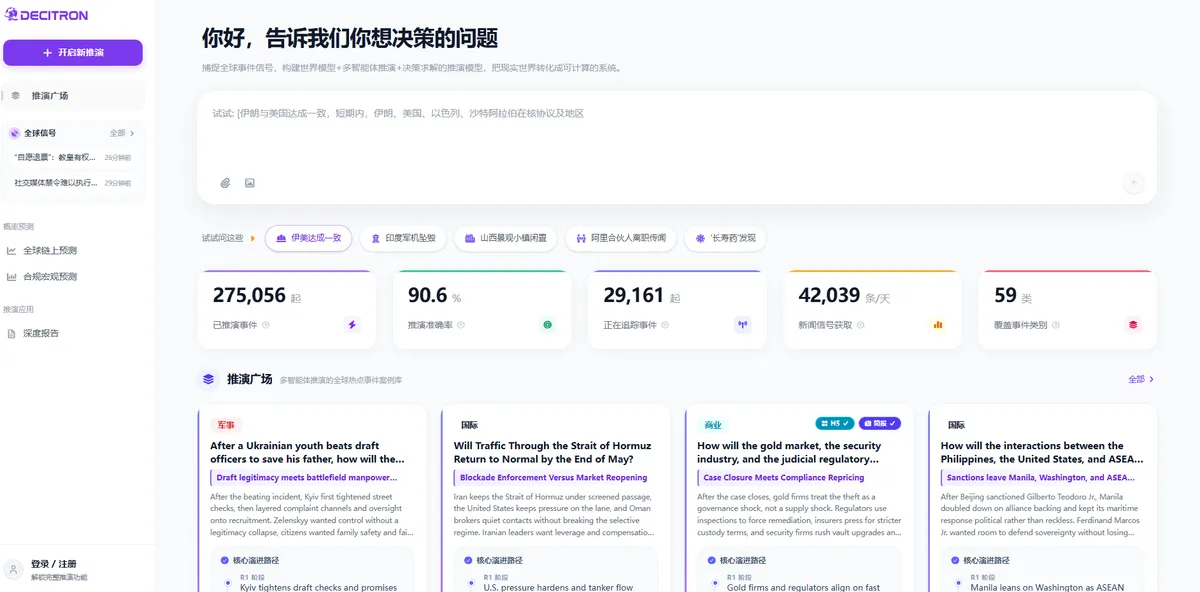
Task: Click the paperclip attachment icon
Action: point(226,183)
